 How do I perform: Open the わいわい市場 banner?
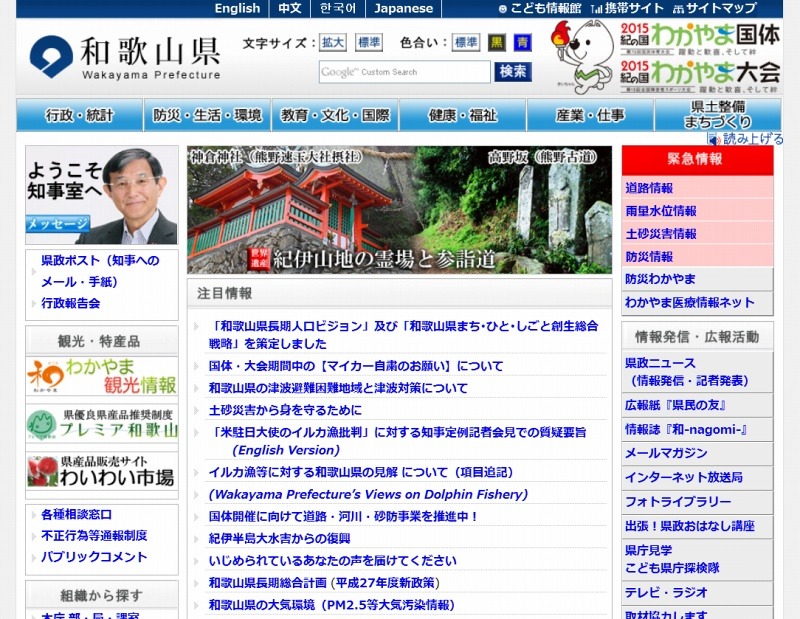click(102, 471)
